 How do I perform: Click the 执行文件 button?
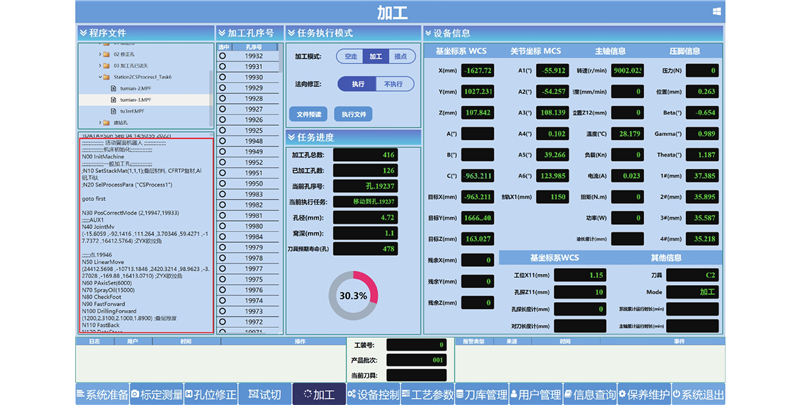[354, 114]
